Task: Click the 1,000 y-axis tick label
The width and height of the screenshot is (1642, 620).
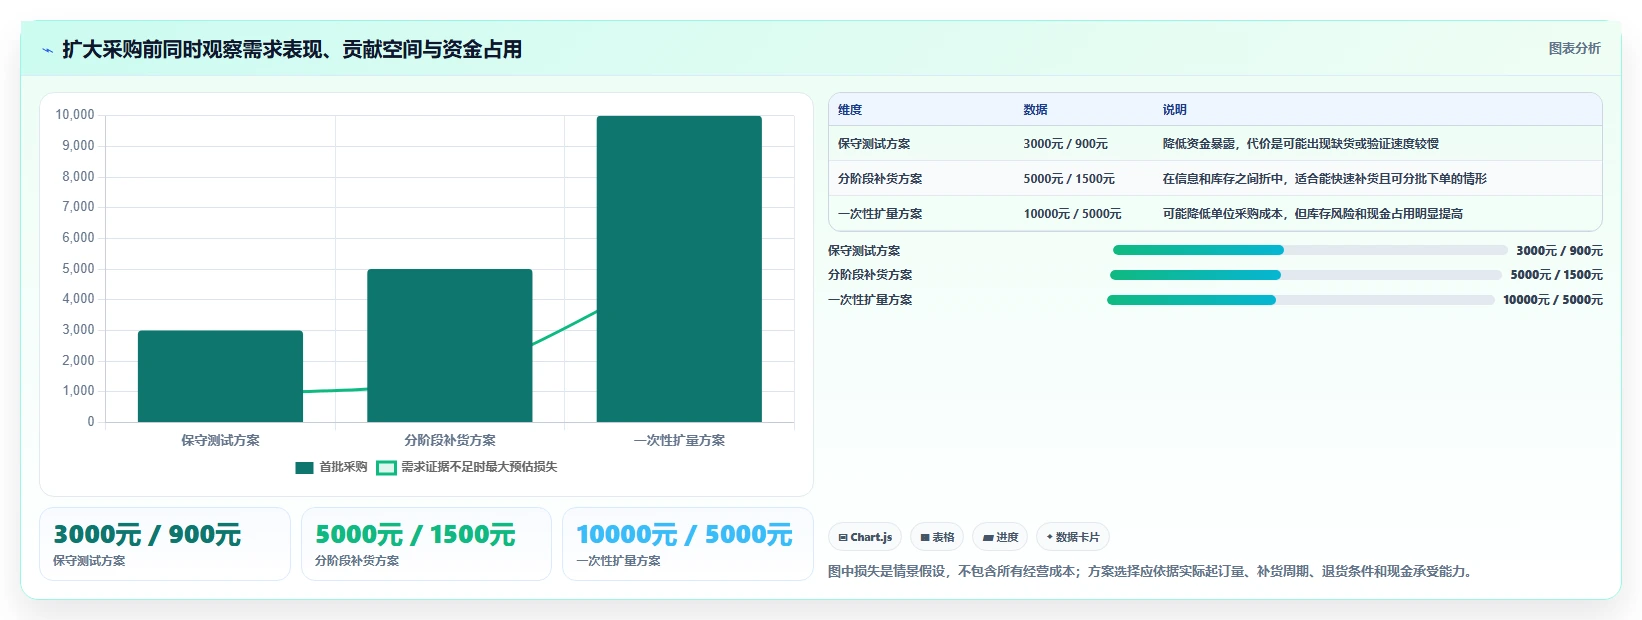Action: 78,391
